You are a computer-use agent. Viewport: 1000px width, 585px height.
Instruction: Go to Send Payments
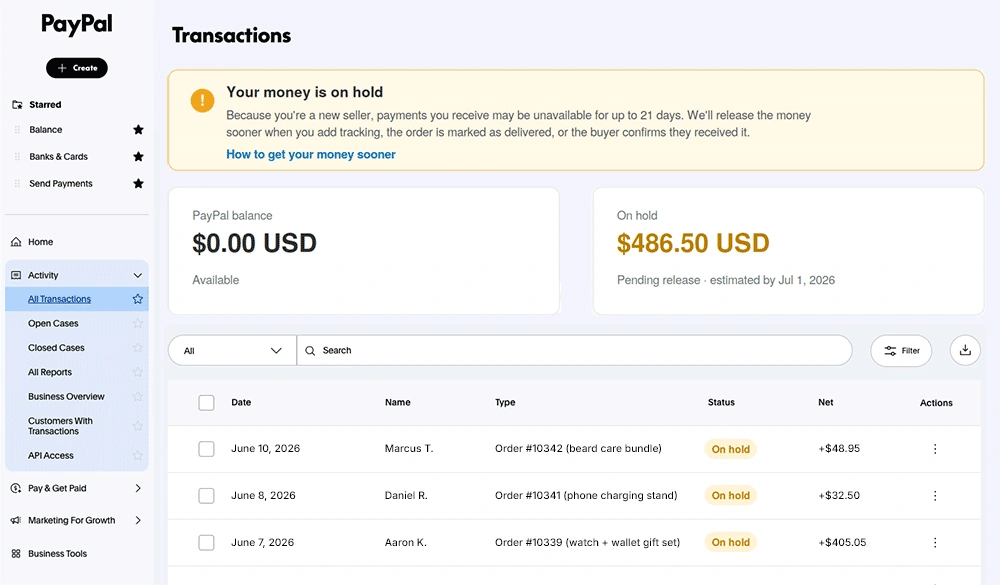click(x=61, y=184)
